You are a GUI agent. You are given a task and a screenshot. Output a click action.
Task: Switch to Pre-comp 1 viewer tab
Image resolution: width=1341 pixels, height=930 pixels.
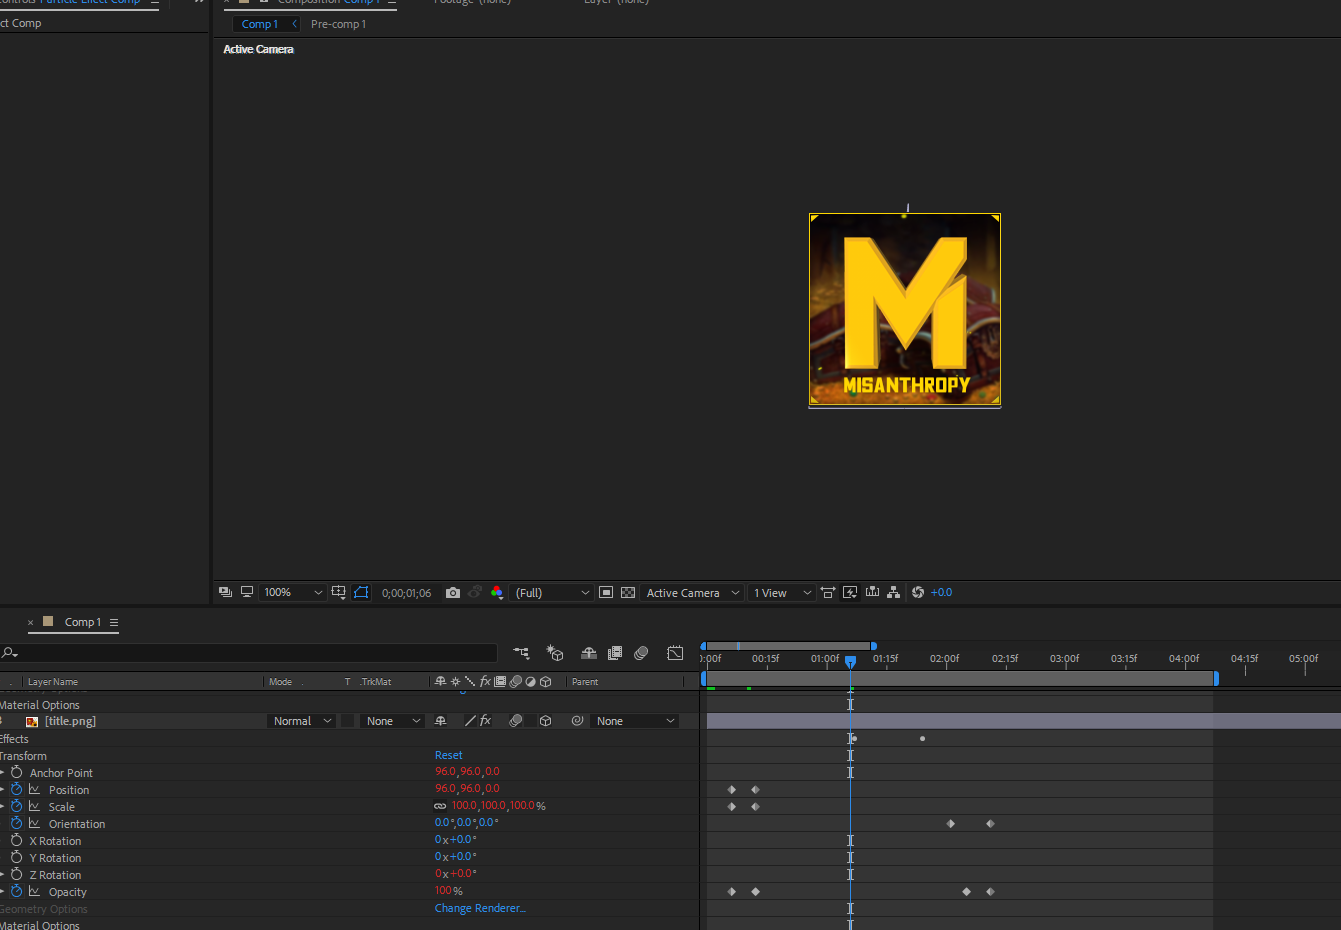pos(338,24)
